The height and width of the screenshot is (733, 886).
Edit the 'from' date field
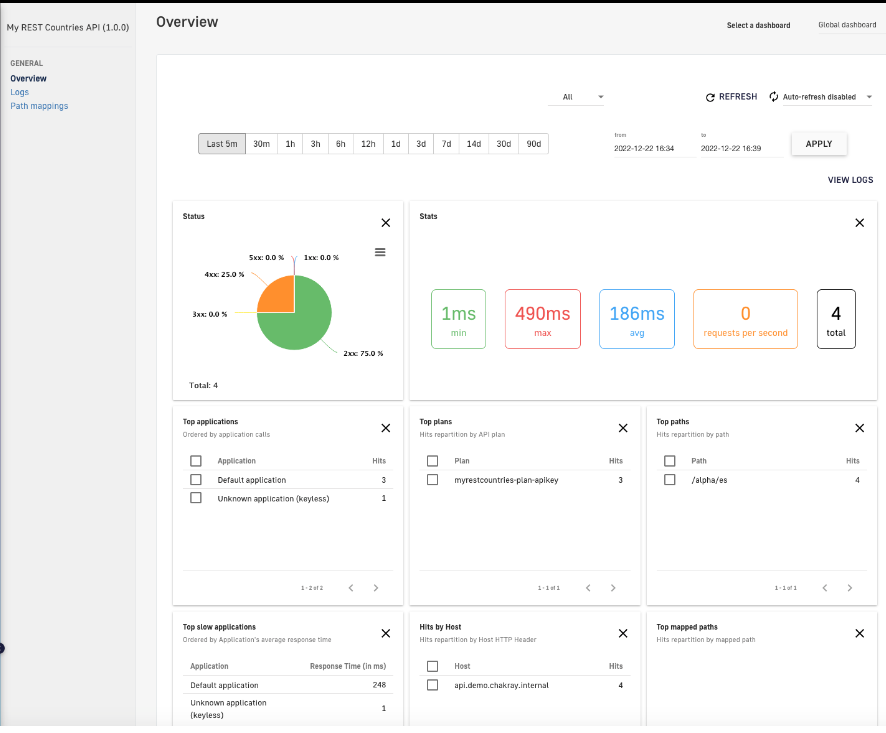[644, 148]
